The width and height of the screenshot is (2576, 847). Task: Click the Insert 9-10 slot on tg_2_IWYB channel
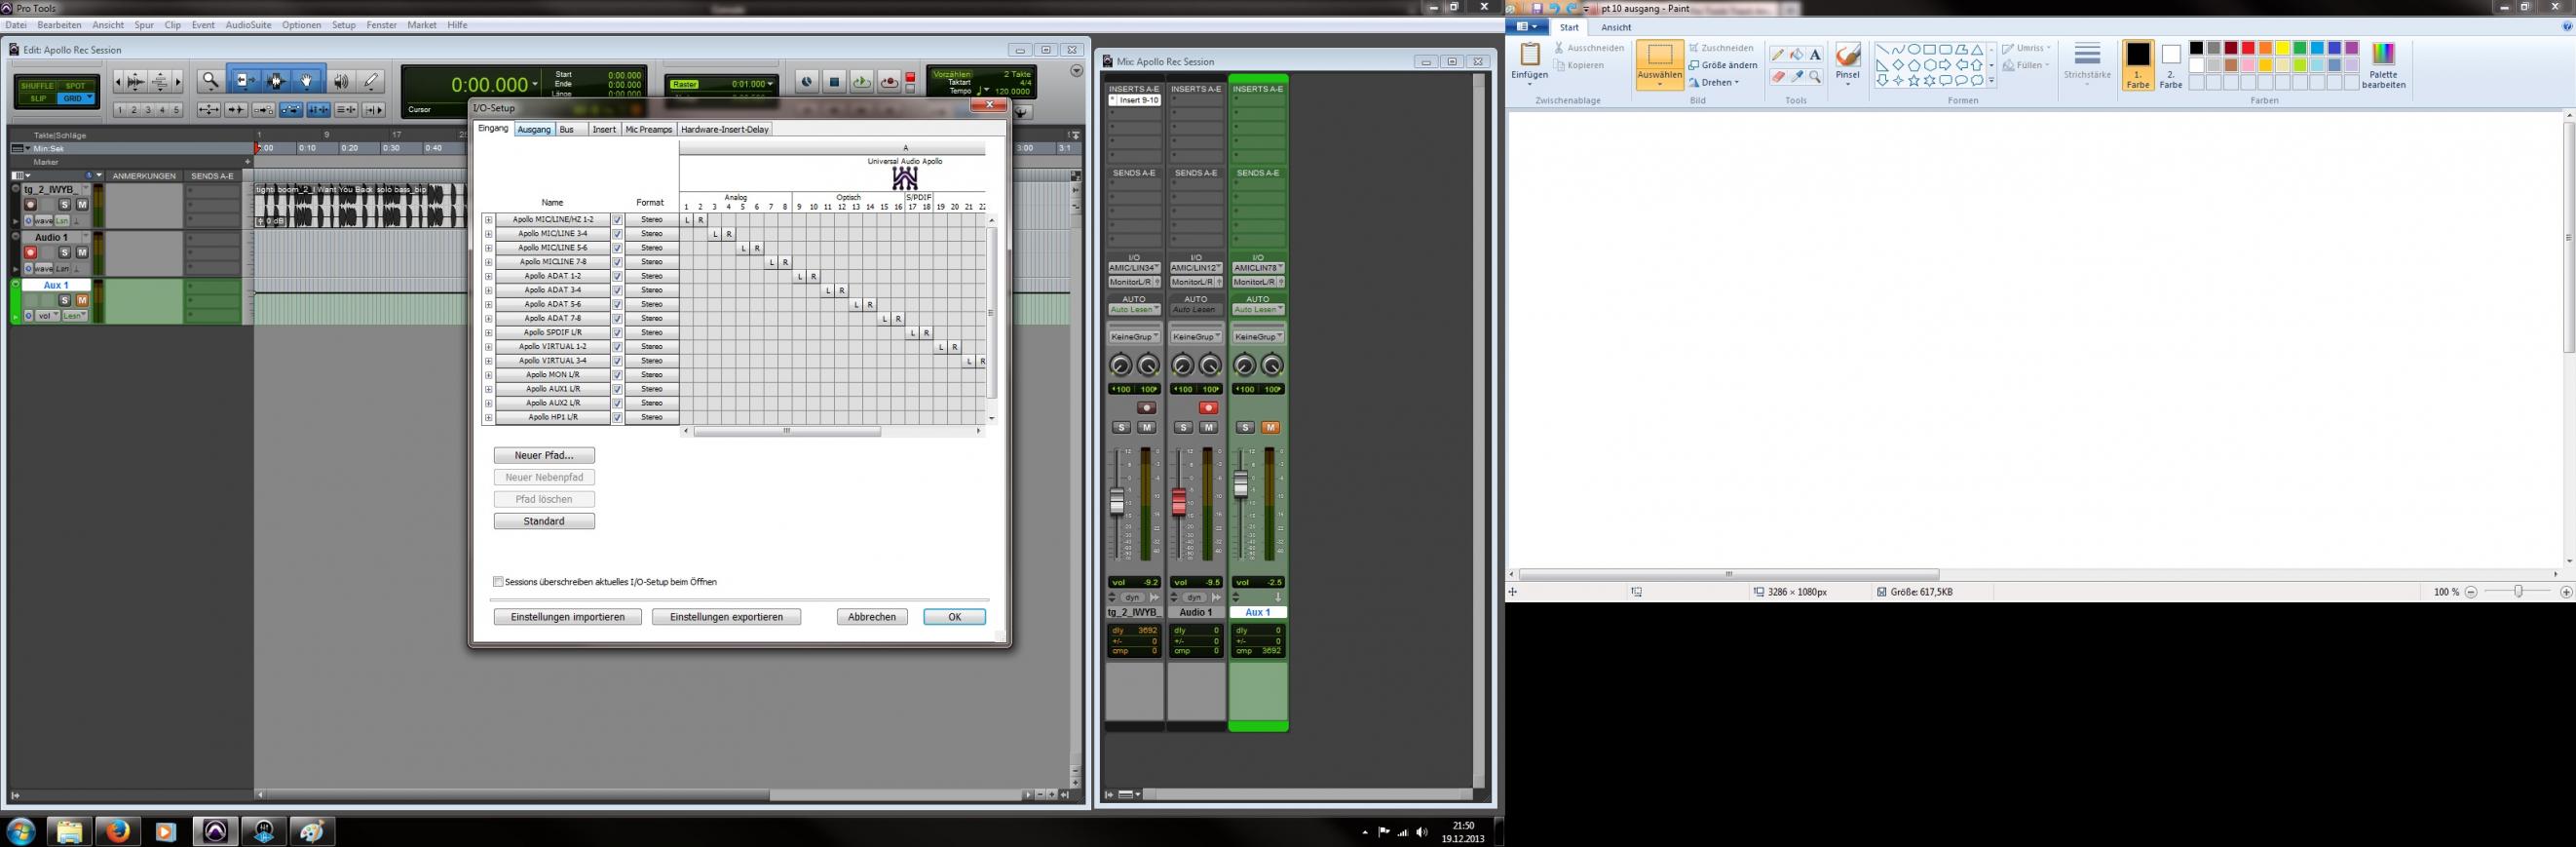(x=1134, y=101)
